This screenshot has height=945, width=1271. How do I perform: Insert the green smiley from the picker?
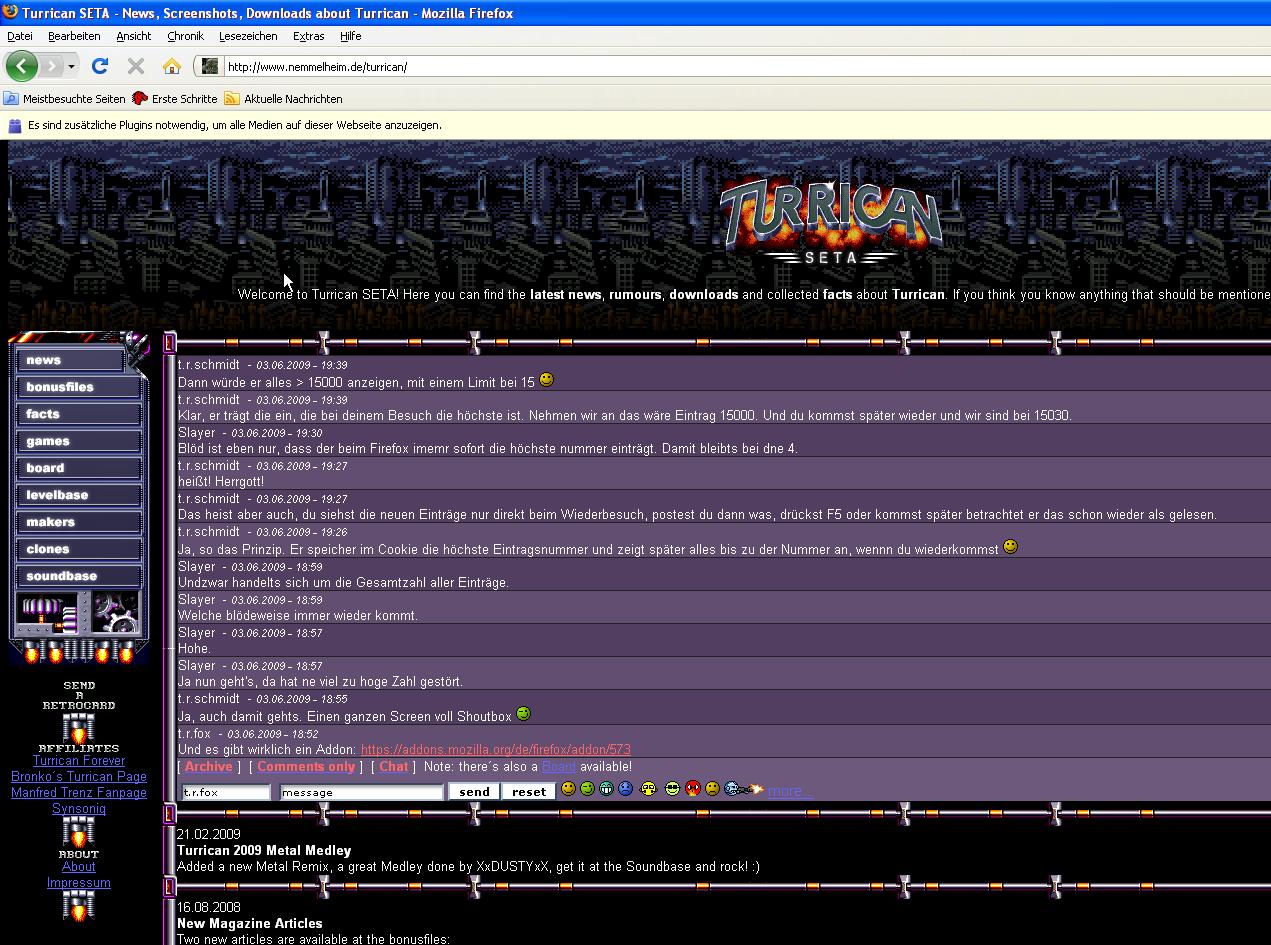(587, 789)
